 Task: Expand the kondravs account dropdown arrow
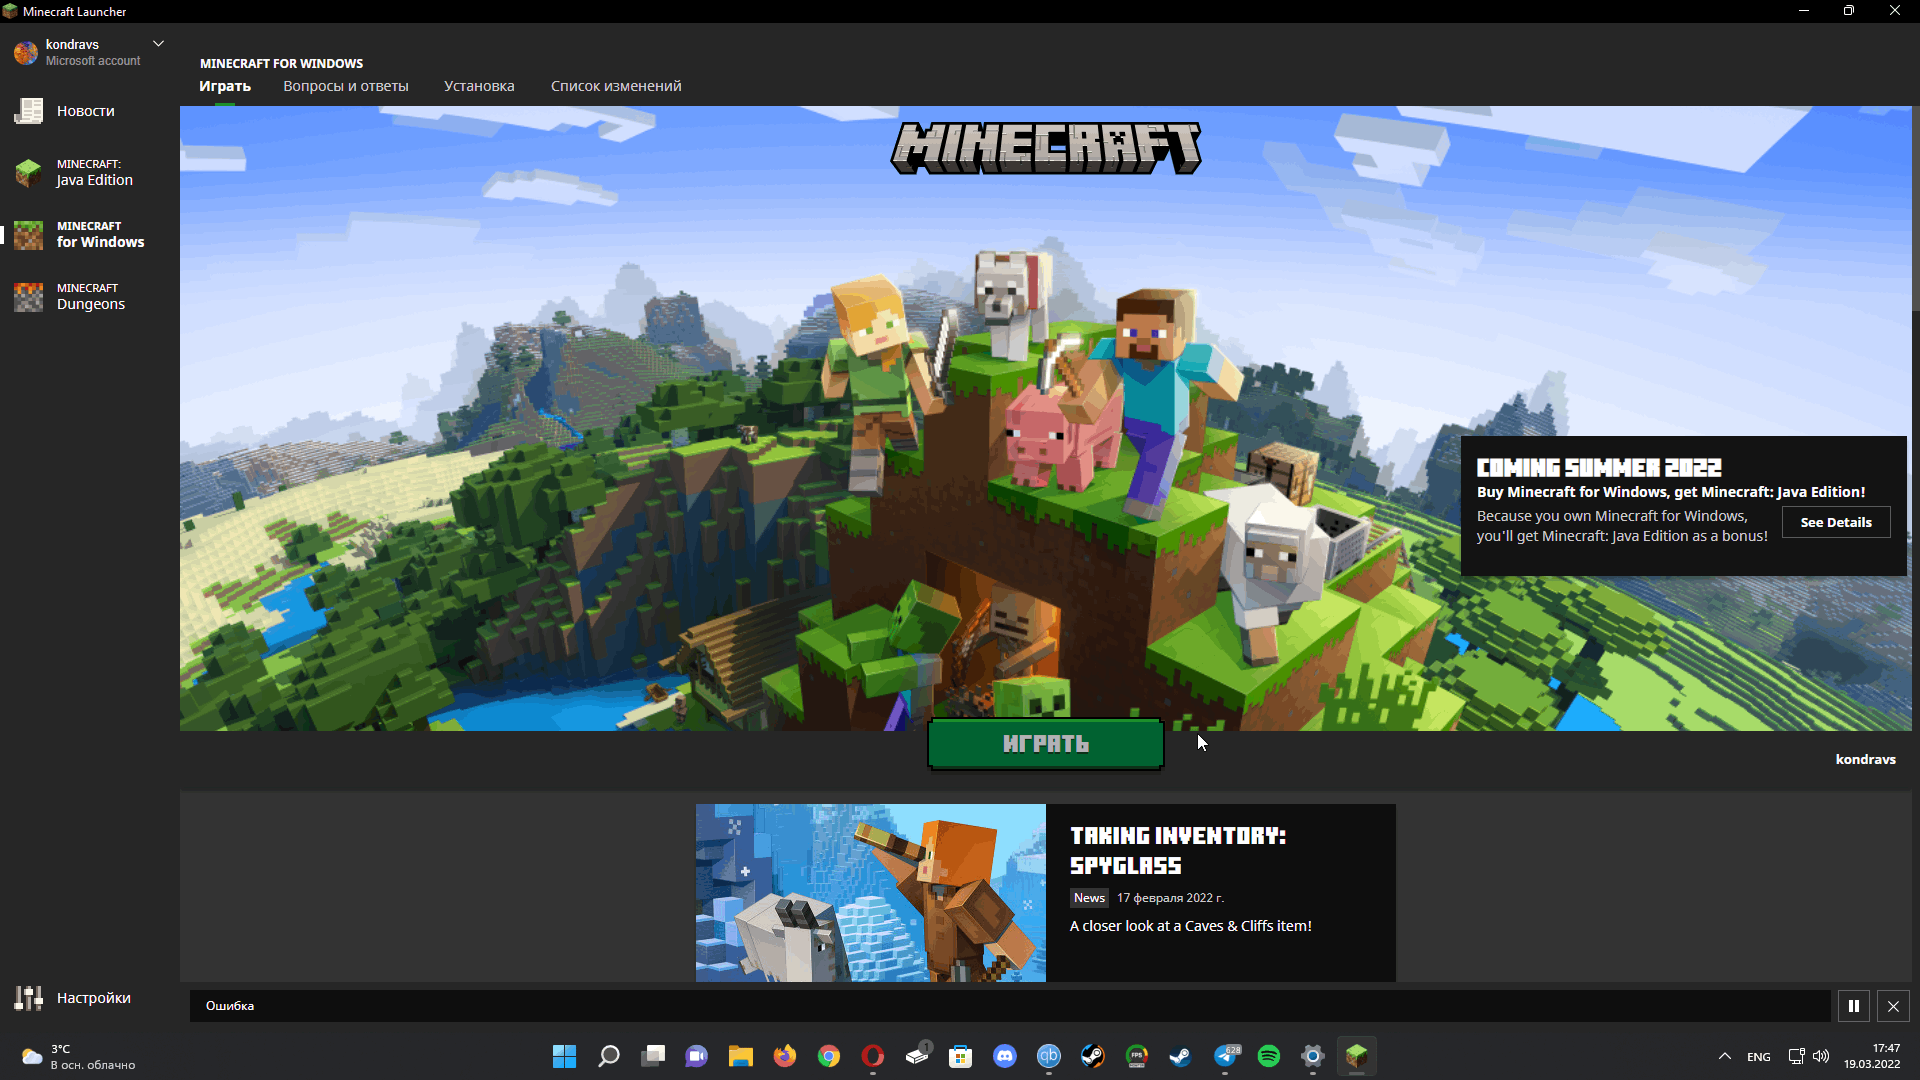point(158,44)
